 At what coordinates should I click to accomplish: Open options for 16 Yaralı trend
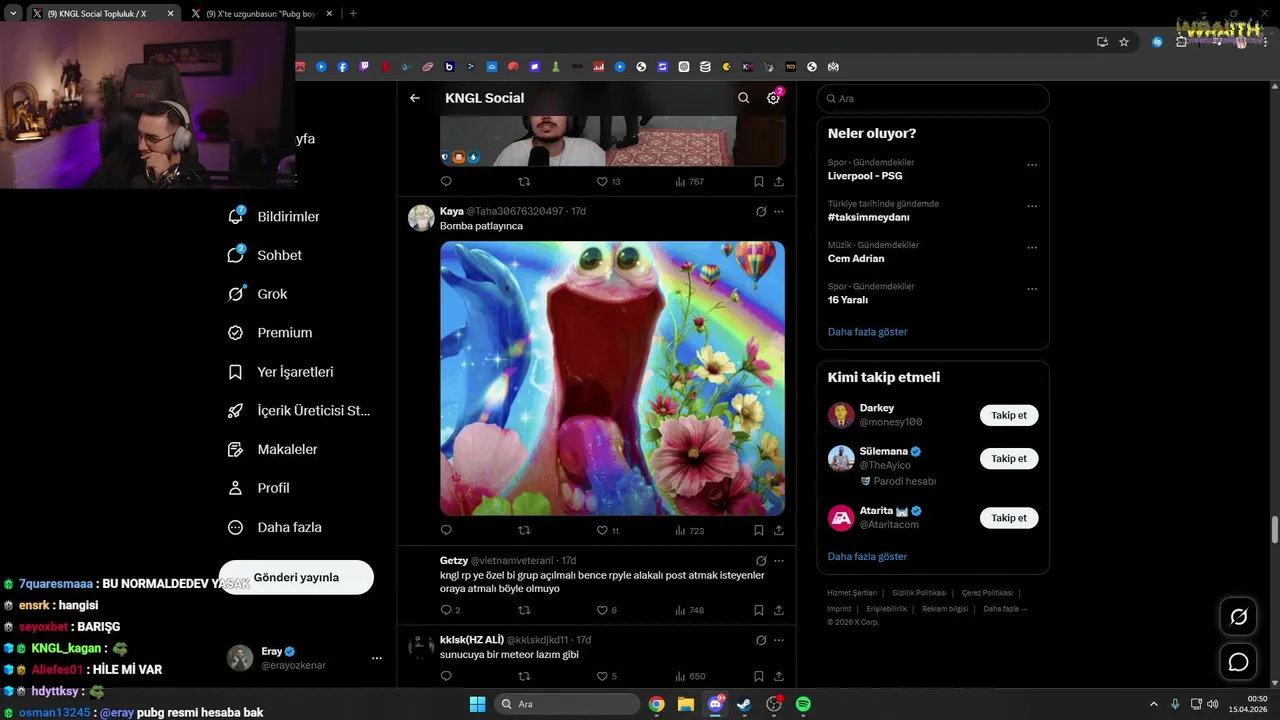tap(1032, 289)
